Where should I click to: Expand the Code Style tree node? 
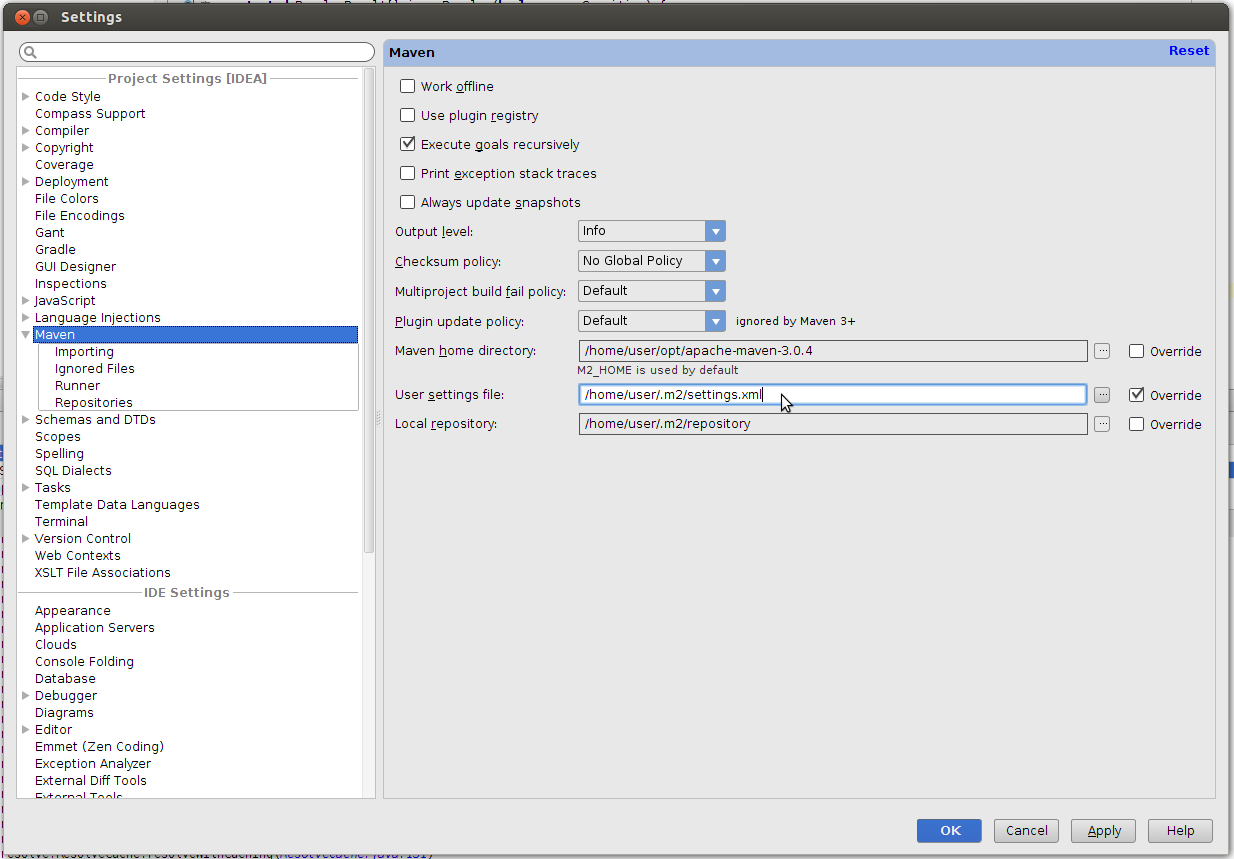click(x=26, y=97)
